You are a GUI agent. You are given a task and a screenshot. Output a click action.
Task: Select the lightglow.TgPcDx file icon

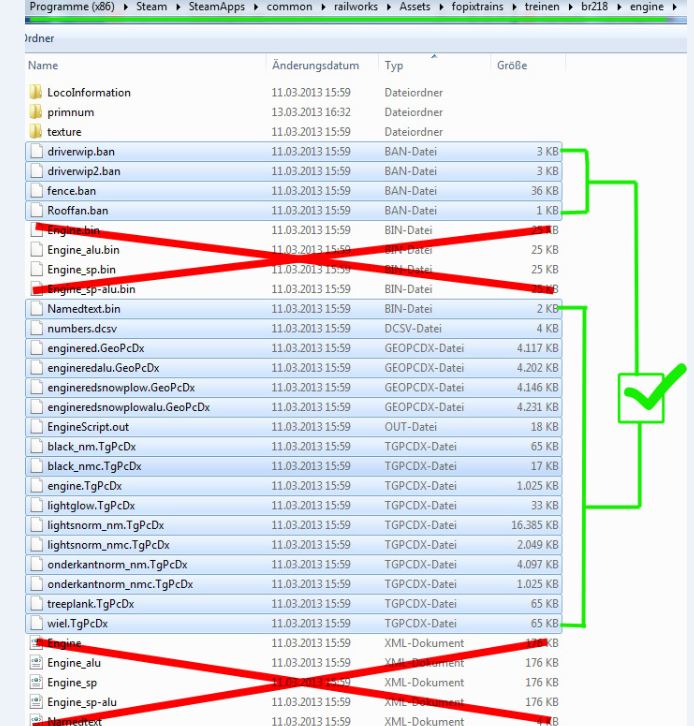tap(37, 506)
